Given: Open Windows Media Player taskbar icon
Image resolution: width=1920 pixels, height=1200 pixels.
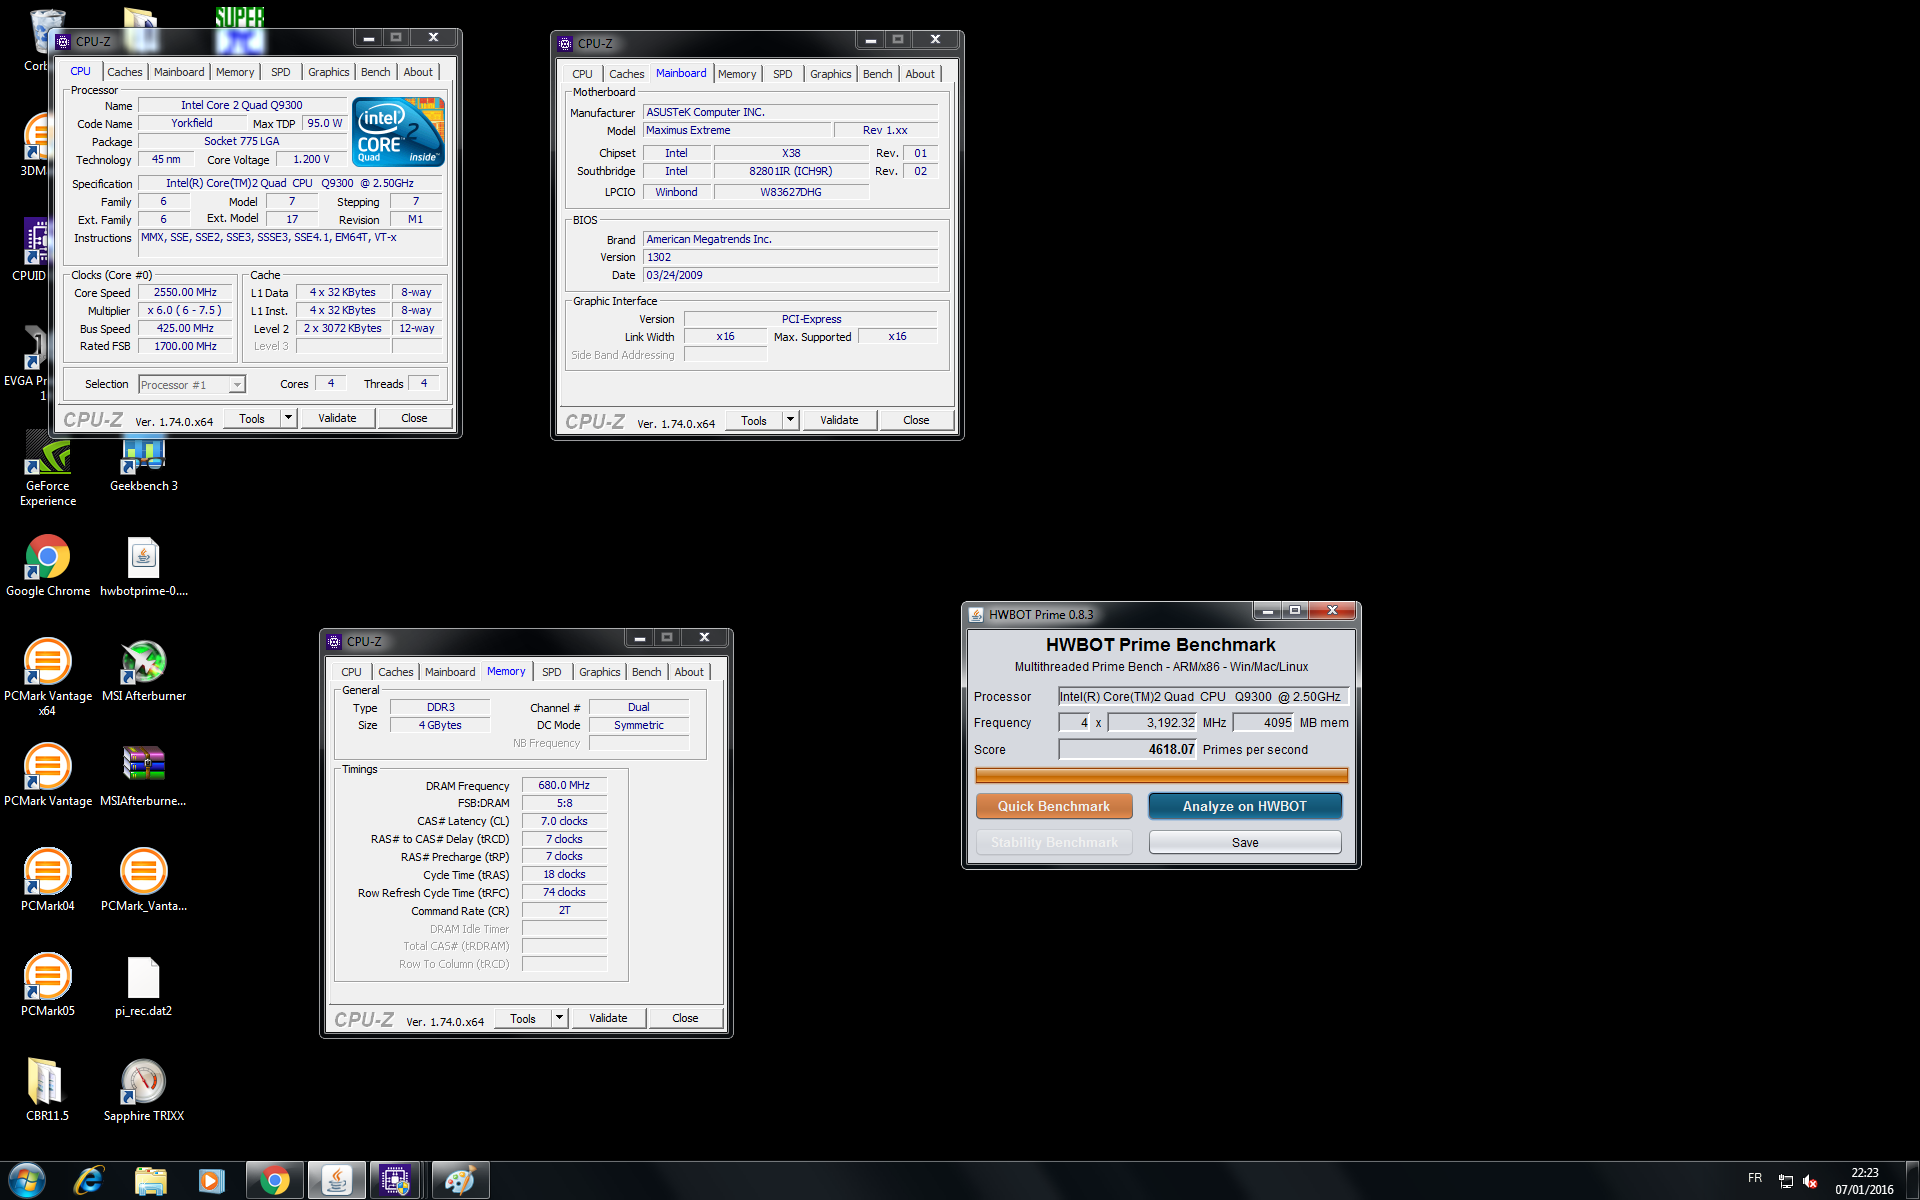Looking at the screenshot, I should click(x=211, y=1181).
